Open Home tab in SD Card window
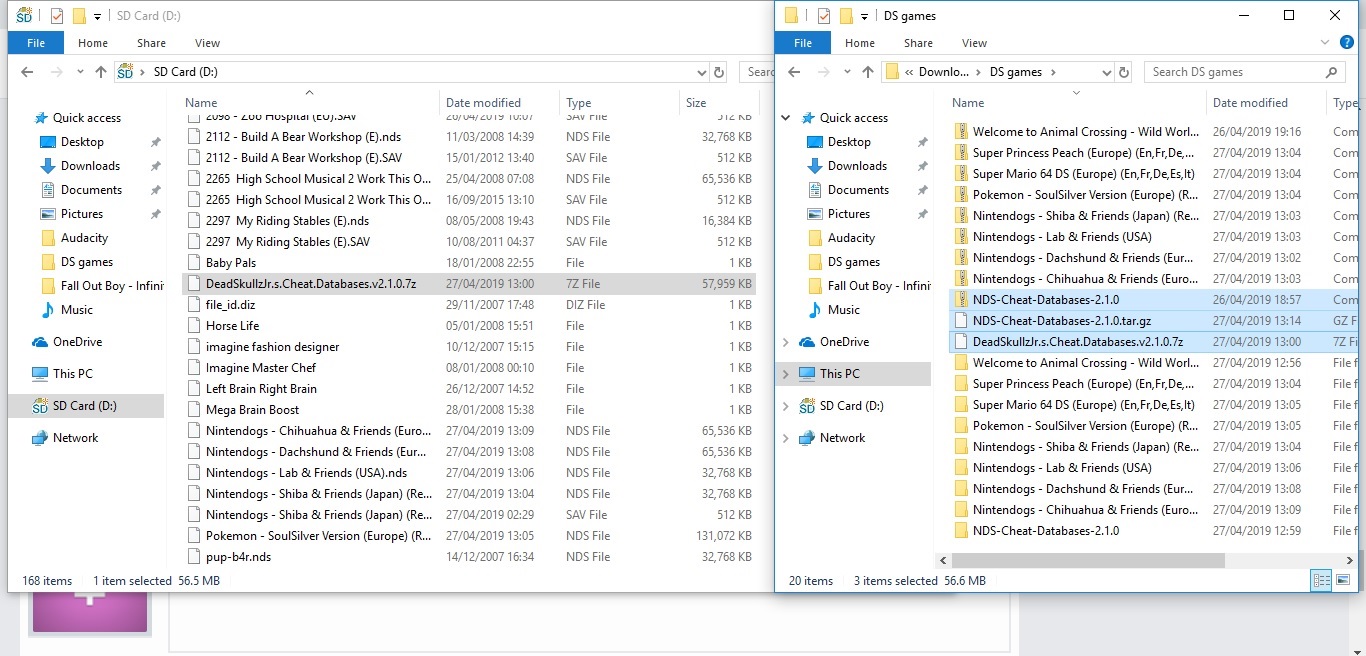The image size is (1366, 656). coord(93,43)
